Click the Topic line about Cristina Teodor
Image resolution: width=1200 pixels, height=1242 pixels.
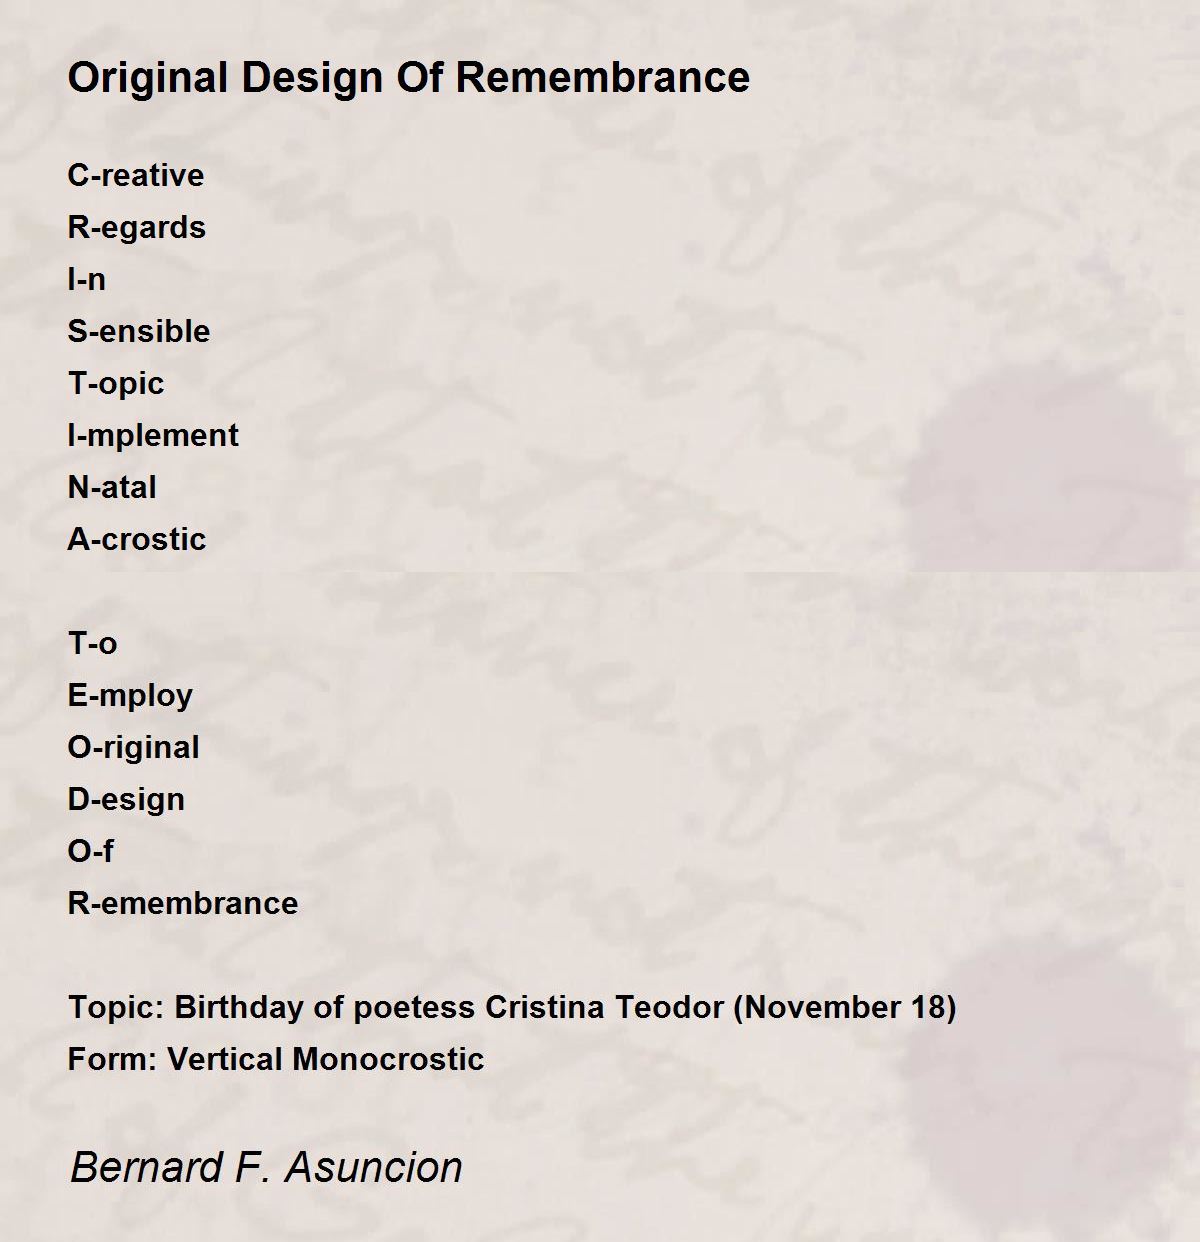point(512,1007)
